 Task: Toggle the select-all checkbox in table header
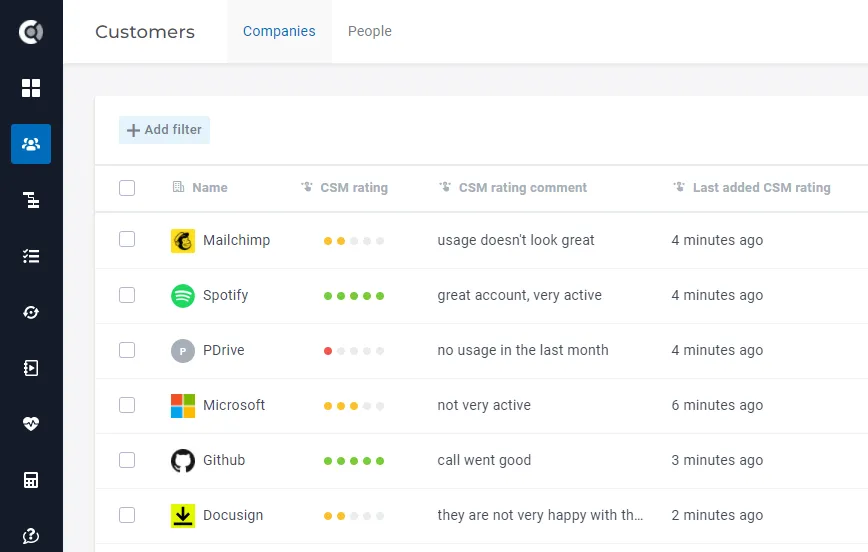tap(127, 188)
